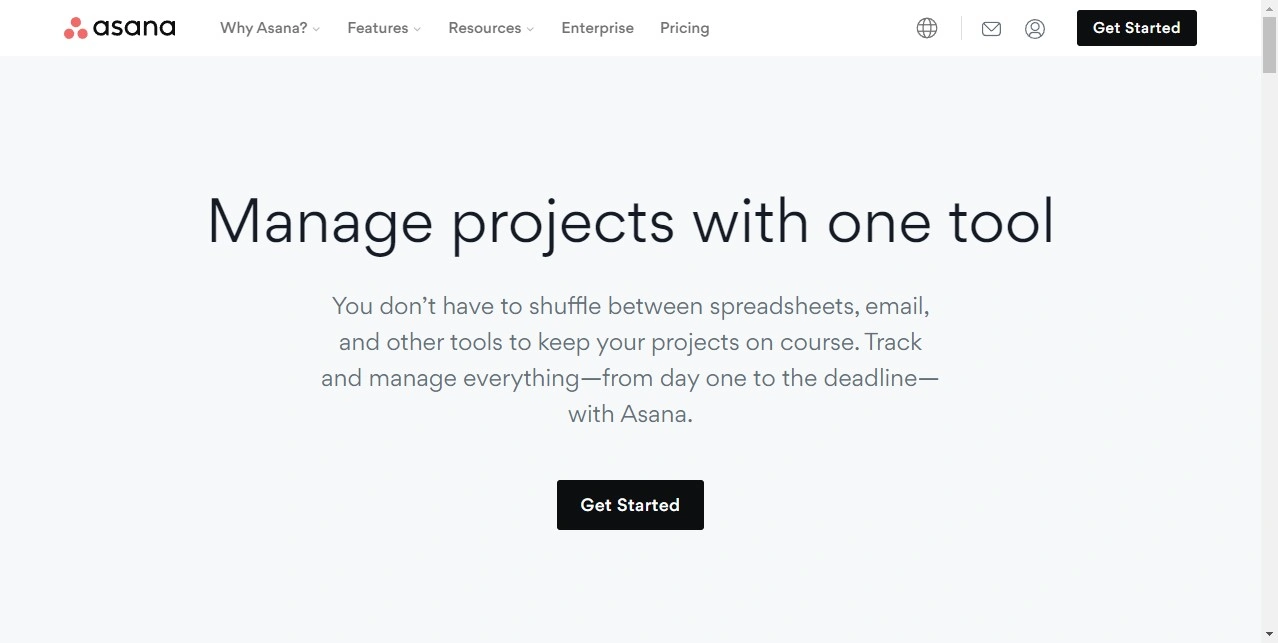Click the scrollbar down arrow
The image size is (1278, 643).
pos(1269,635)
